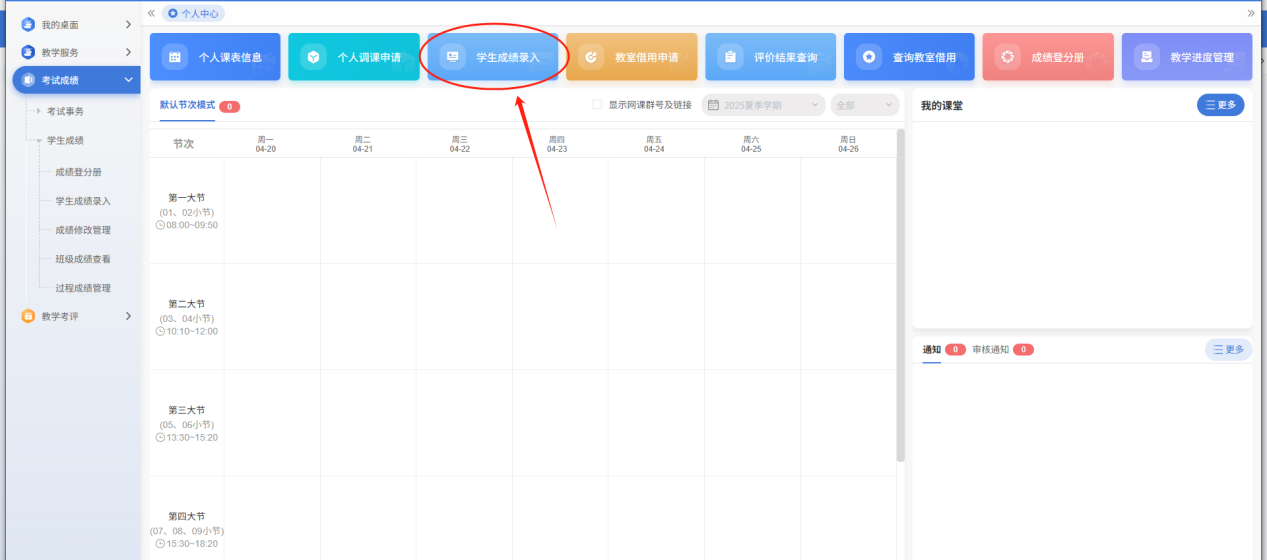Click the 教室借用申请 tile icon
The width and height of the screenshot is (1267, 560).
tap(591, 57)
